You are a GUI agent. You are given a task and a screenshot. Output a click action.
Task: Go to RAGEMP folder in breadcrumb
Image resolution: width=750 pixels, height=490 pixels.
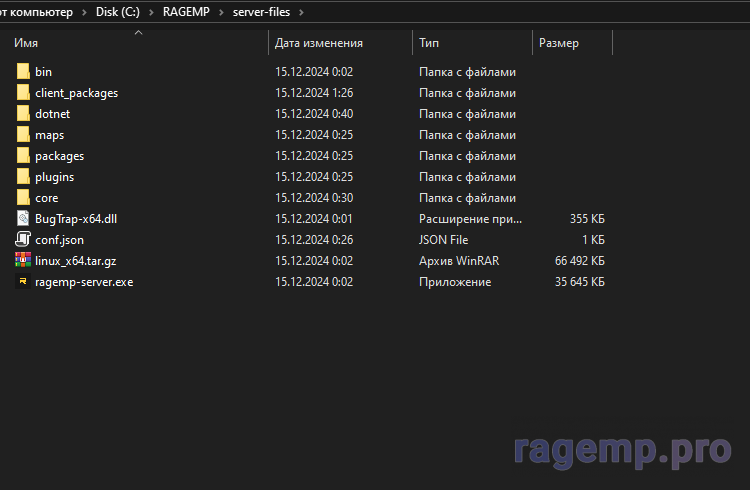186,12
